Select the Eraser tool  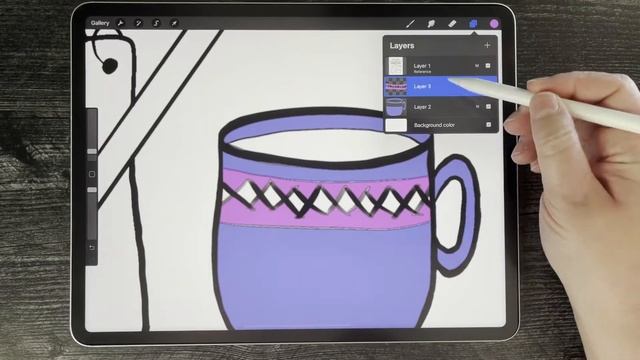(452, 24)
